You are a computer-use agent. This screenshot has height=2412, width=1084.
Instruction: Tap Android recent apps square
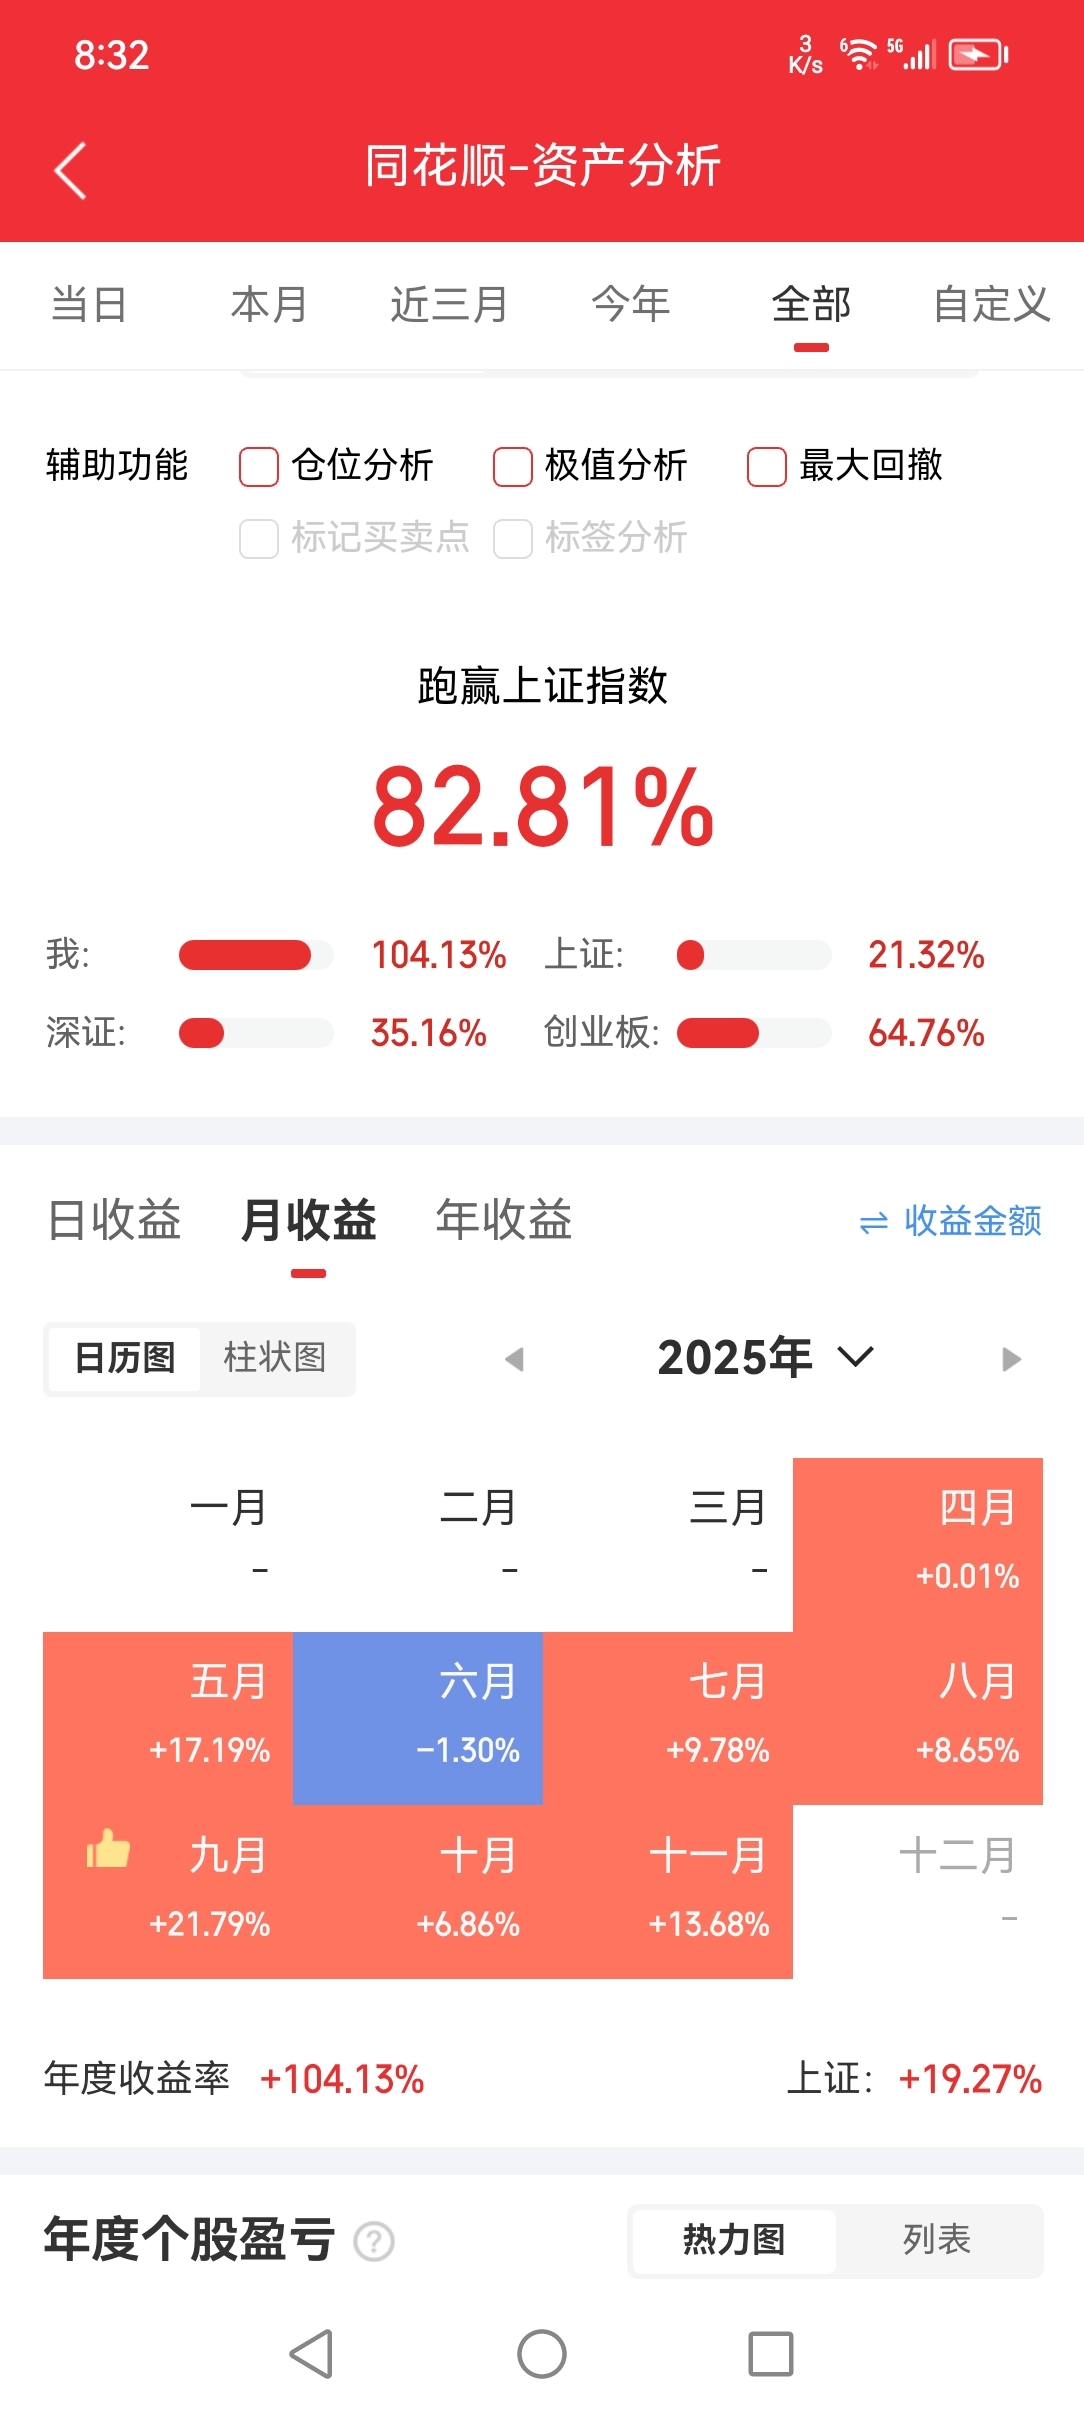click(x=771, y=2354)
